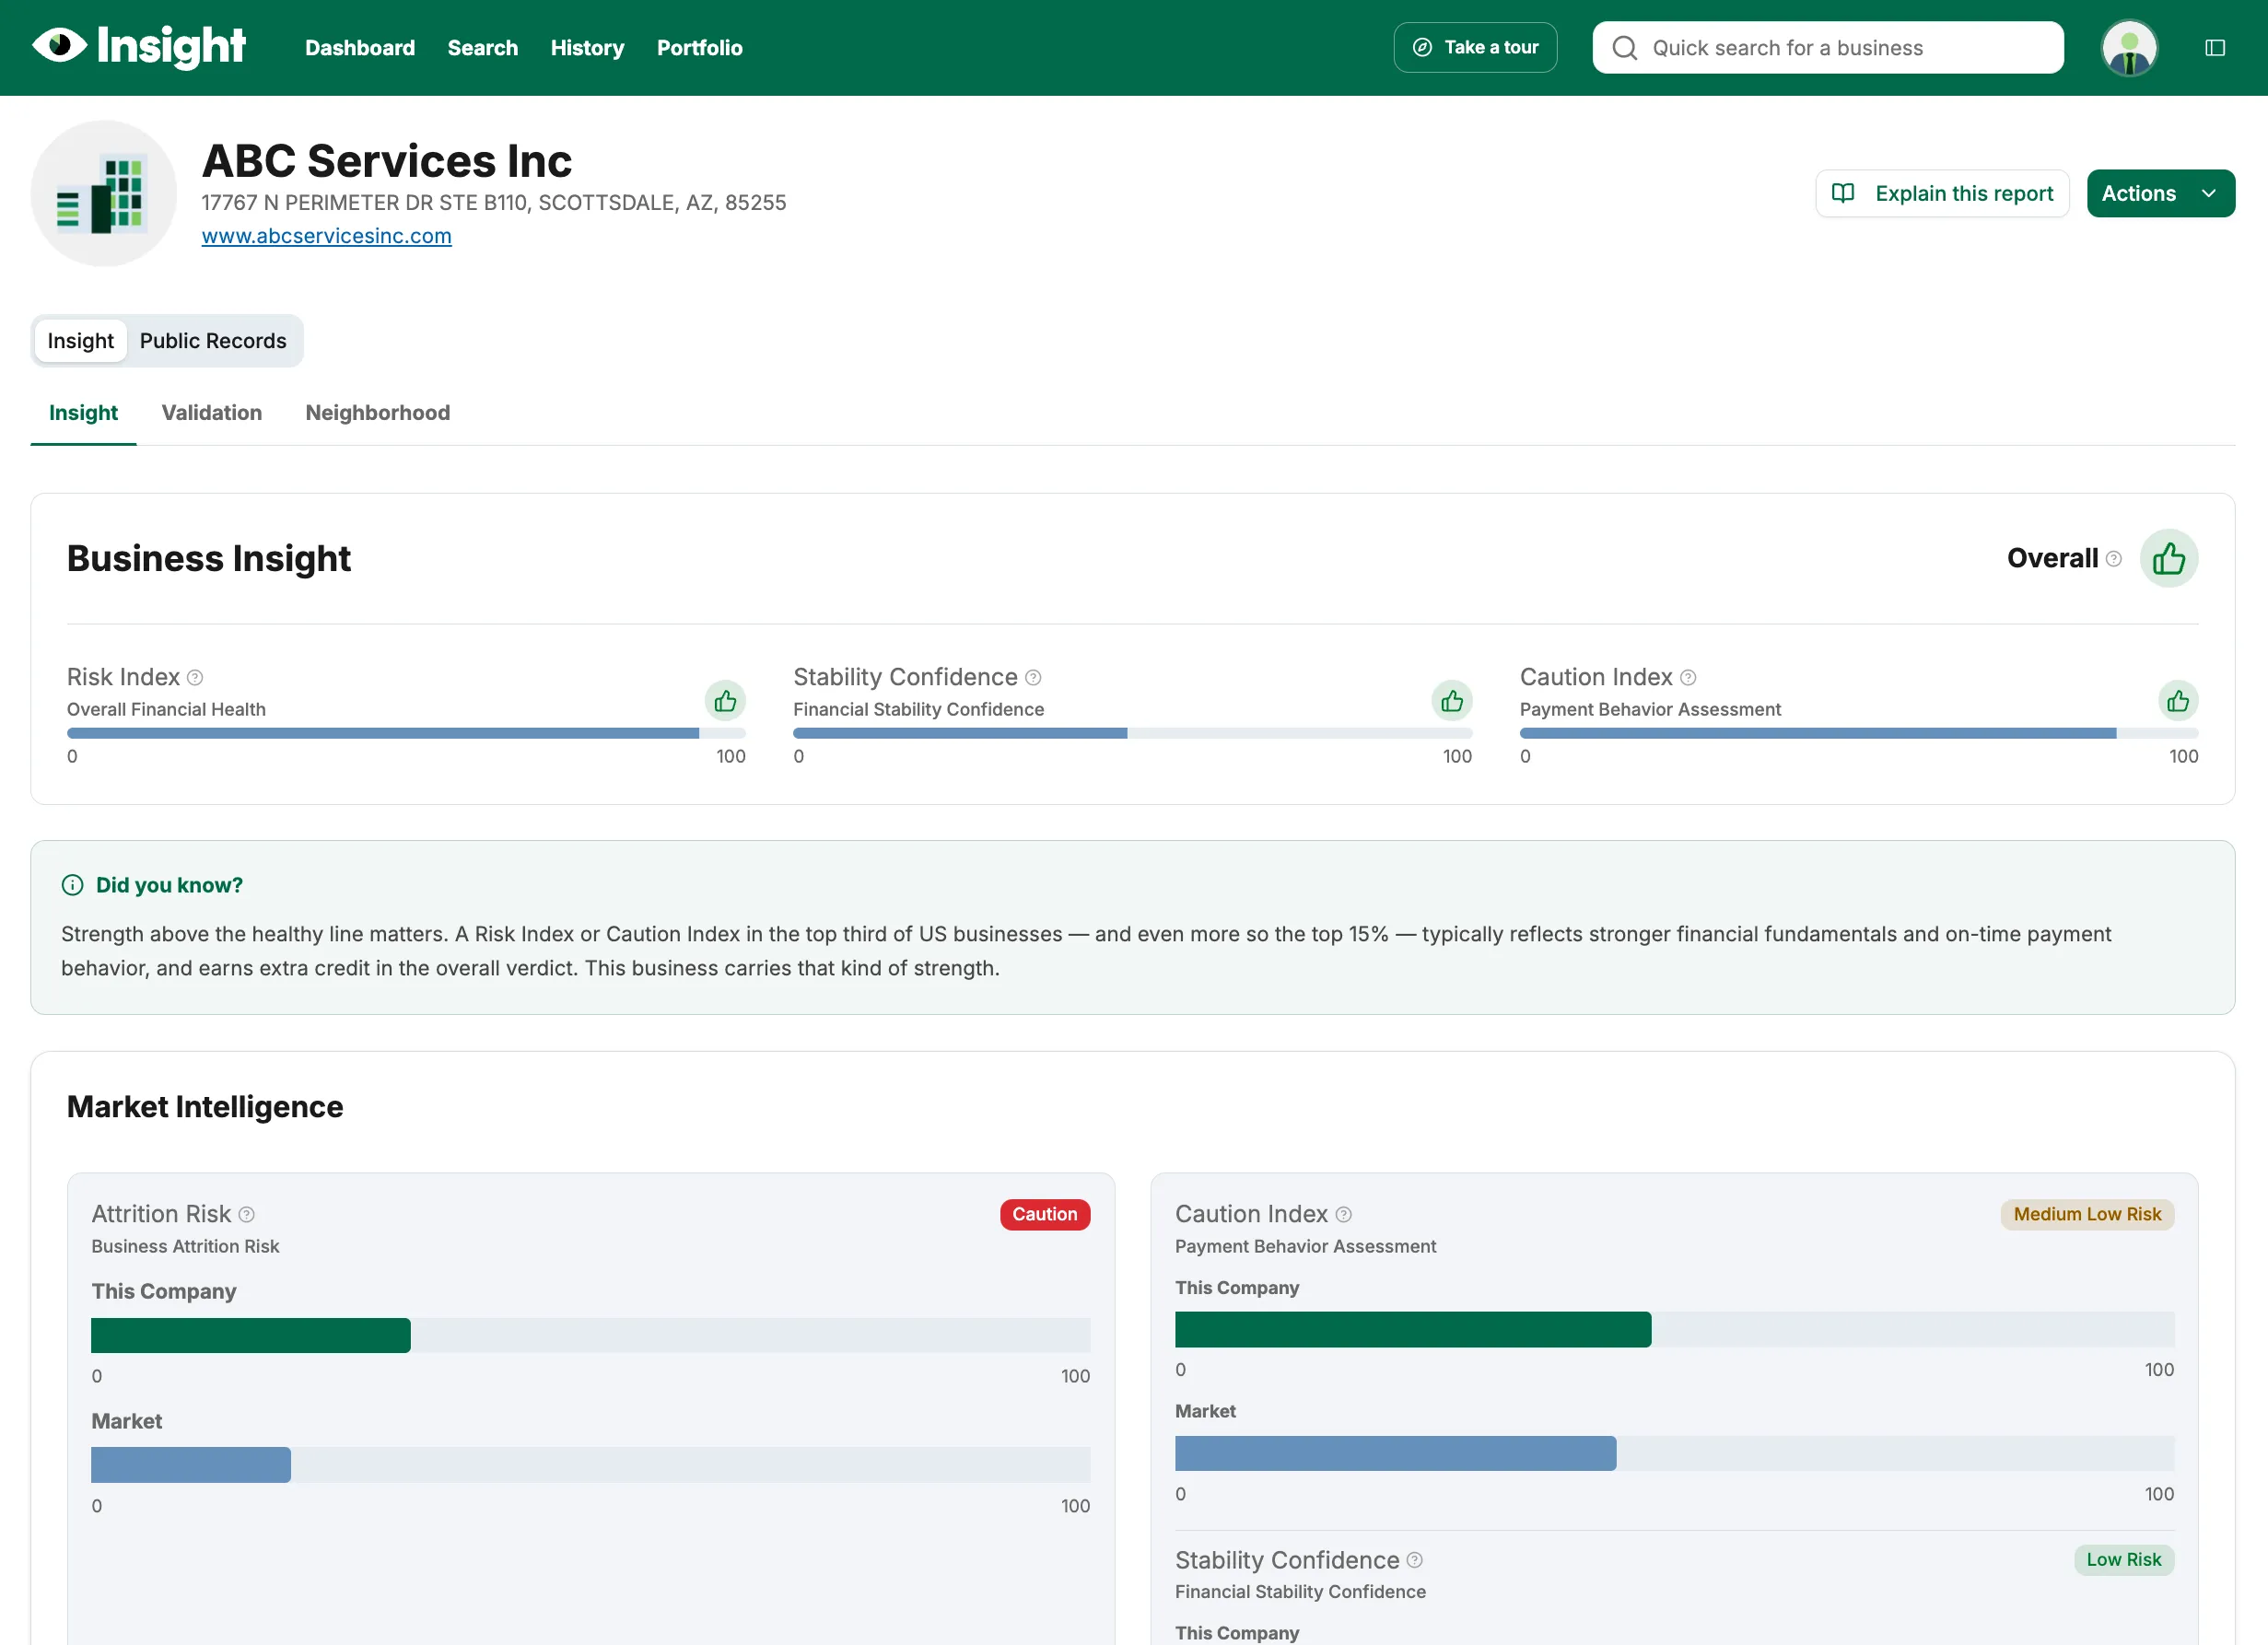Click the Attrition Risk This Company bar
2268x1645 pixels.
coord(590,1335)
